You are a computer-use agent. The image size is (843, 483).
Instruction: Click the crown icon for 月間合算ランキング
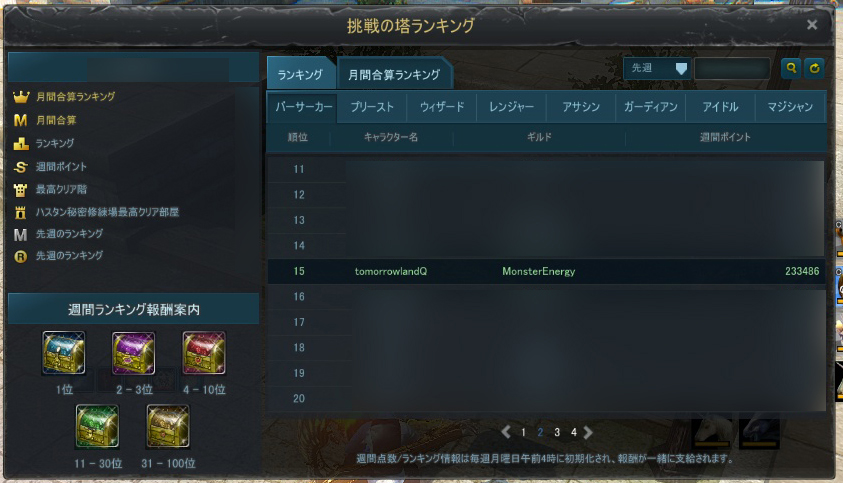[20, 97]
